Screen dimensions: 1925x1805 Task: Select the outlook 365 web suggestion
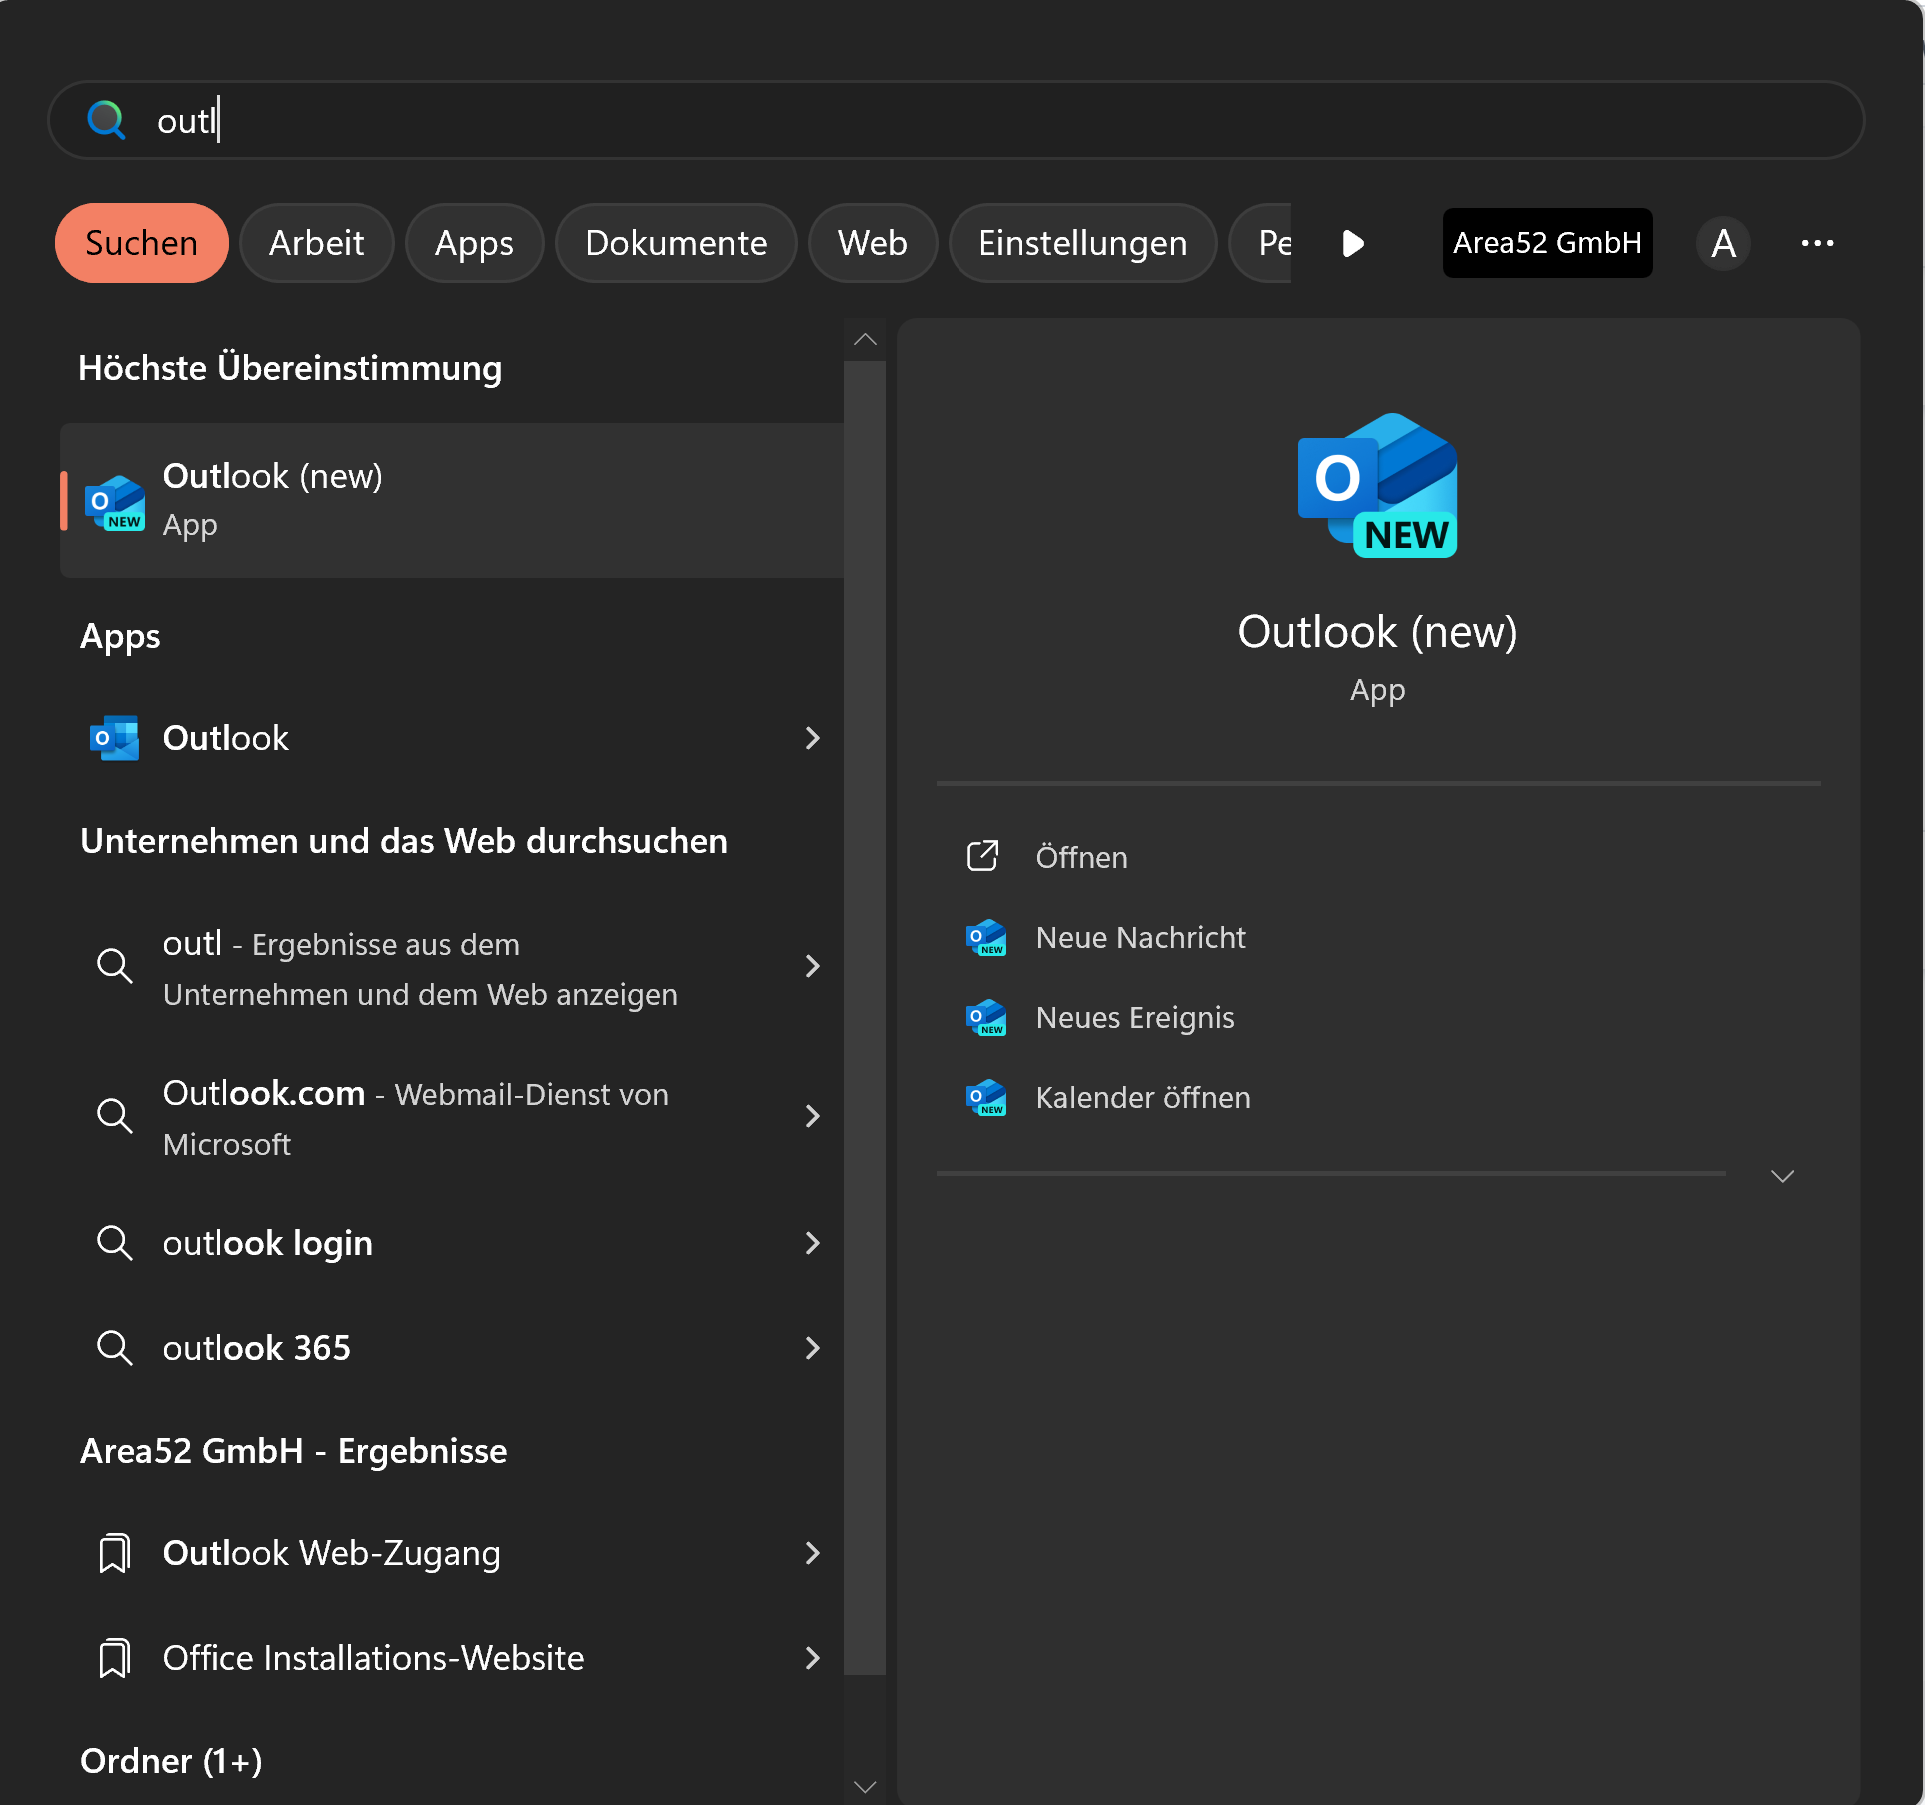257,1348
